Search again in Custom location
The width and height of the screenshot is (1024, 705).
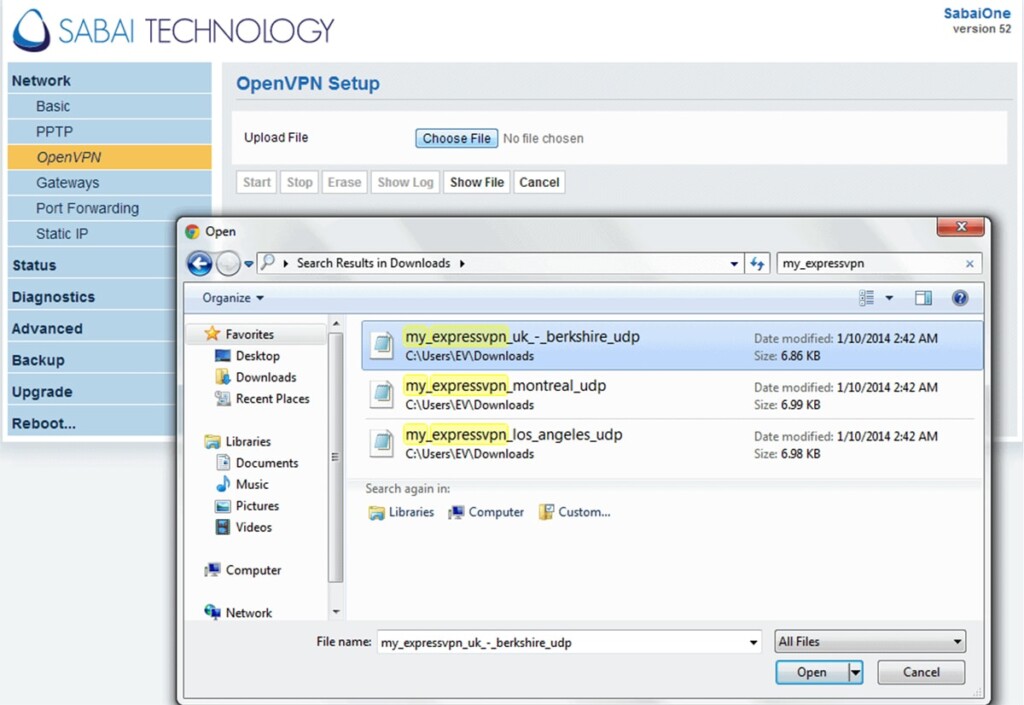tap(574, 512)
